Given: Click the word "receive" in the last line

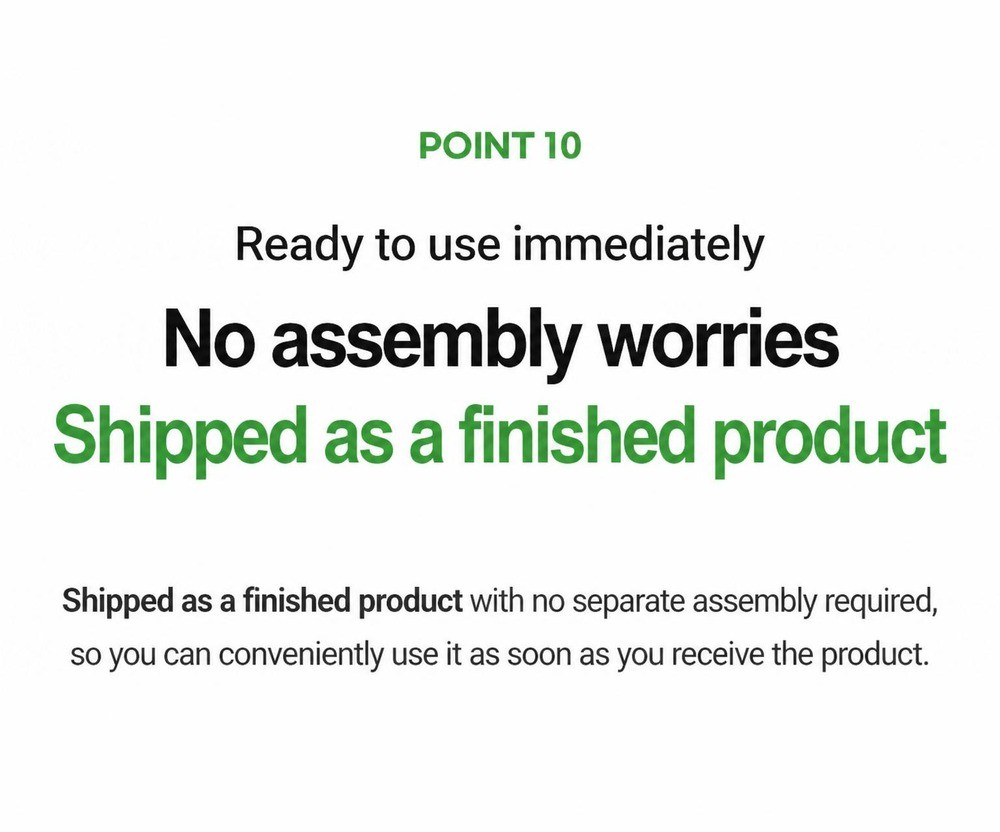Looking at the screenshot, I should pos(717,655).
